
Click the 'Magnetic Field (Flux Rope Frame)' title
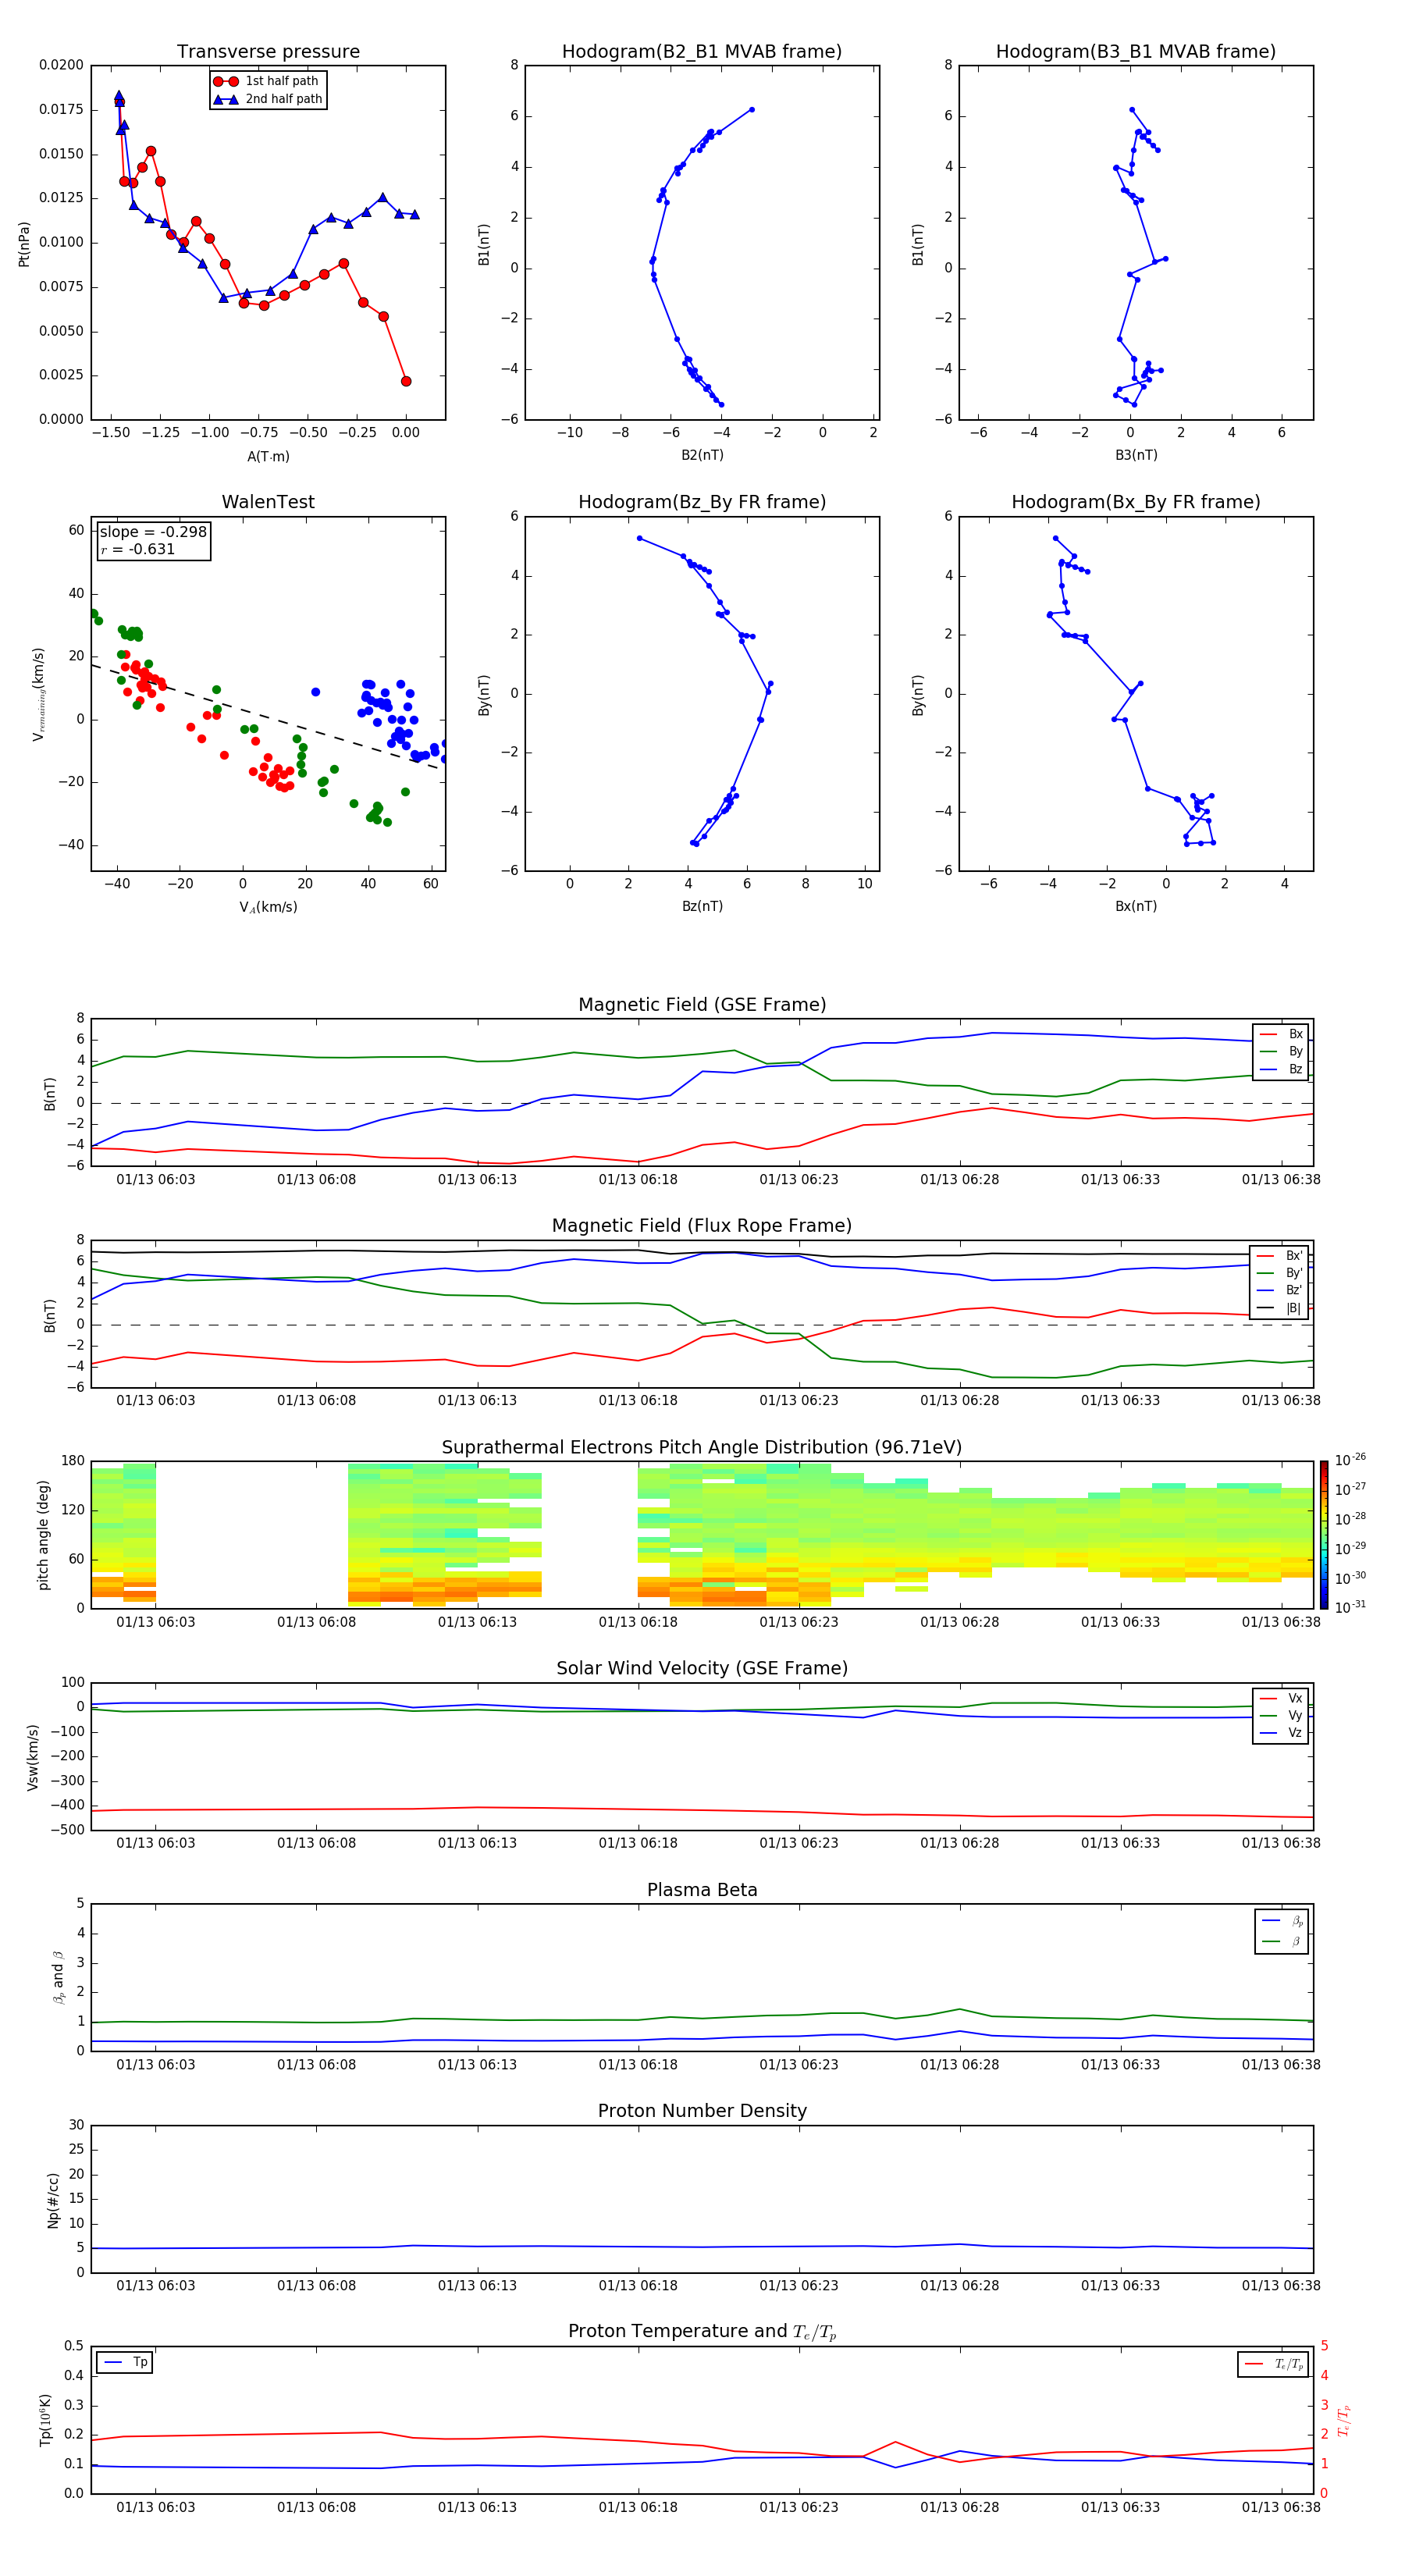point(702,1226)
